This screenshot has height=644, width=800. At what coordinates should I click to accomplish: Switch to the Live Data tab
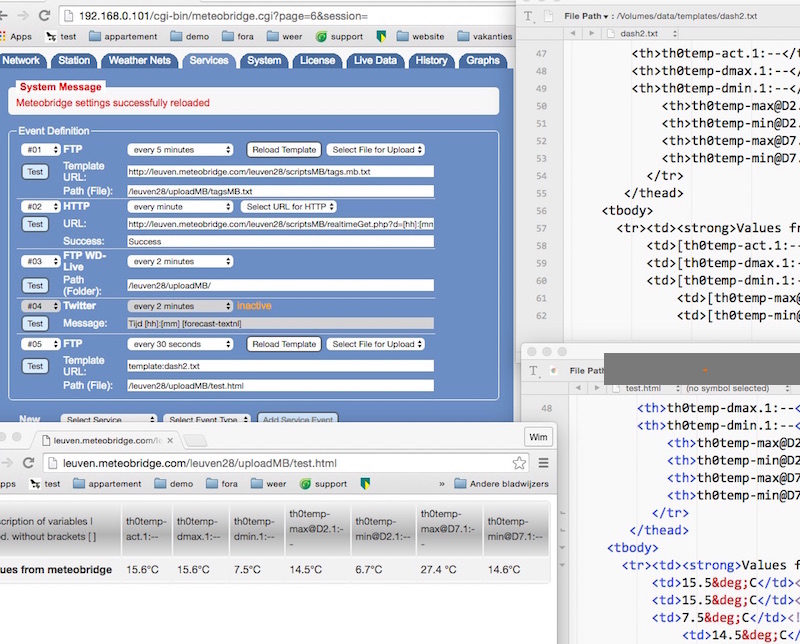(375, 60)
